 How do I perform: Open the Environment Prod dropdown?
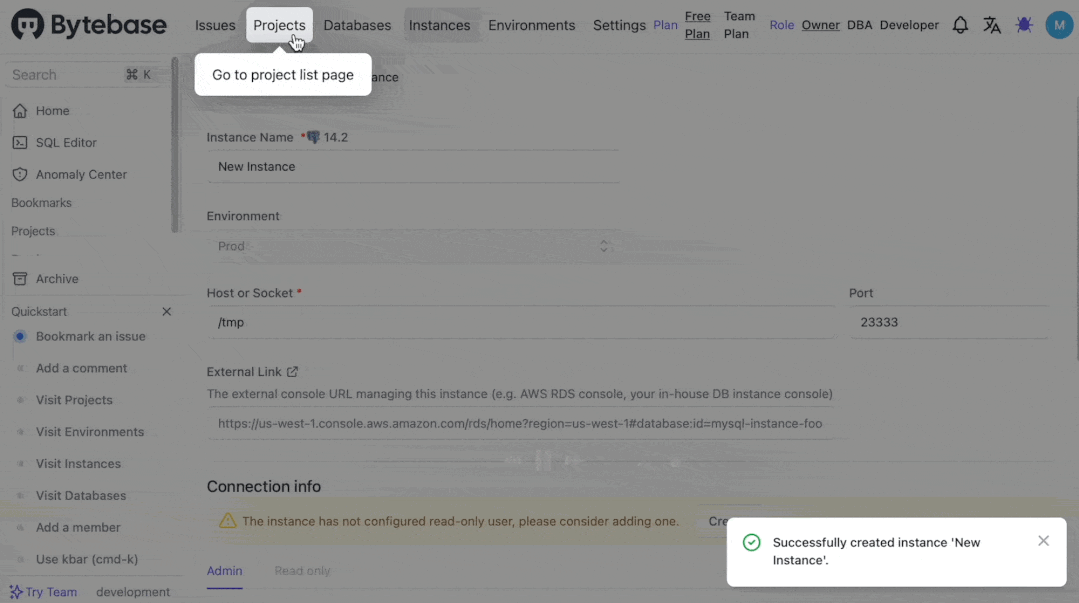[412, 246]
